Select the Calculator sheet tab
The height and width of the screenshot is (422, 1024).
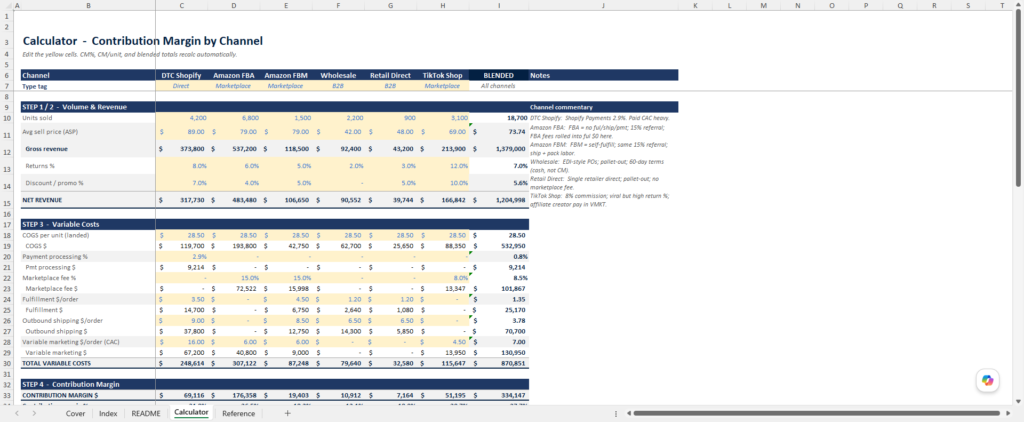[x=191, y=413]
